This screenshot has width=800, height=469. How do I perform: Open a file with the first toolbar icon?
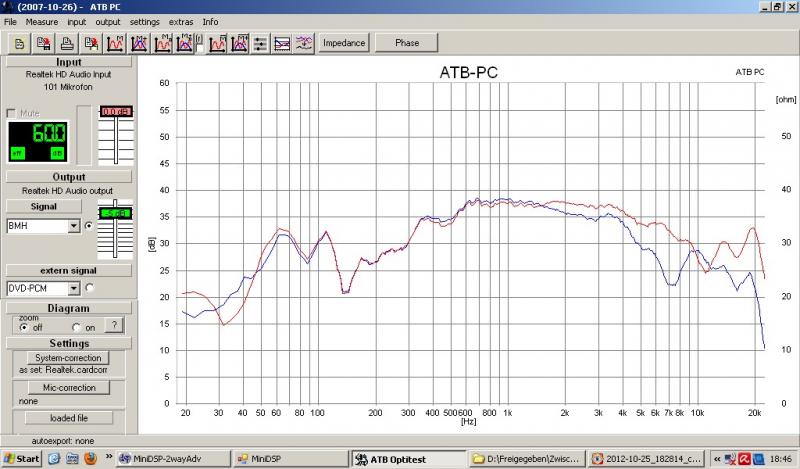click(x=19, y=44)
